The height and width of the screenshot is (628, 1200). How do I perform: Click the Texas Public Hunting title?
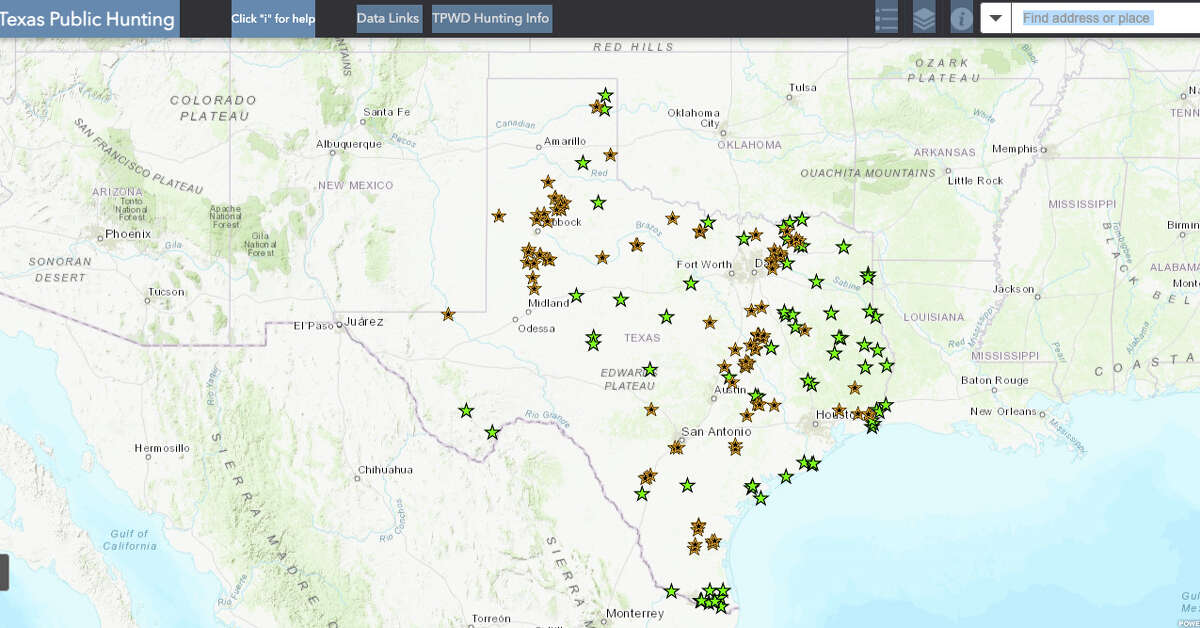pos(88,19)
